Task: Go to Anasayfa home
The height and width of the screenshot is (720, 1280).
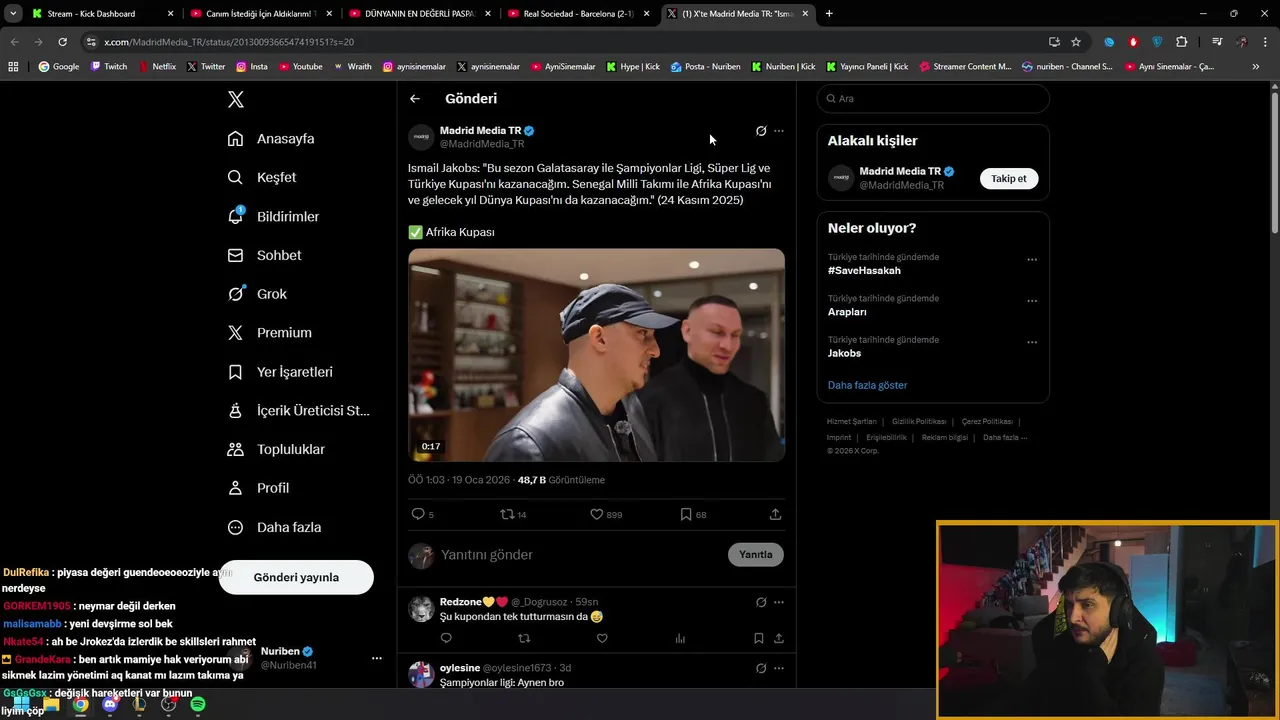Action: click(271, 139)
